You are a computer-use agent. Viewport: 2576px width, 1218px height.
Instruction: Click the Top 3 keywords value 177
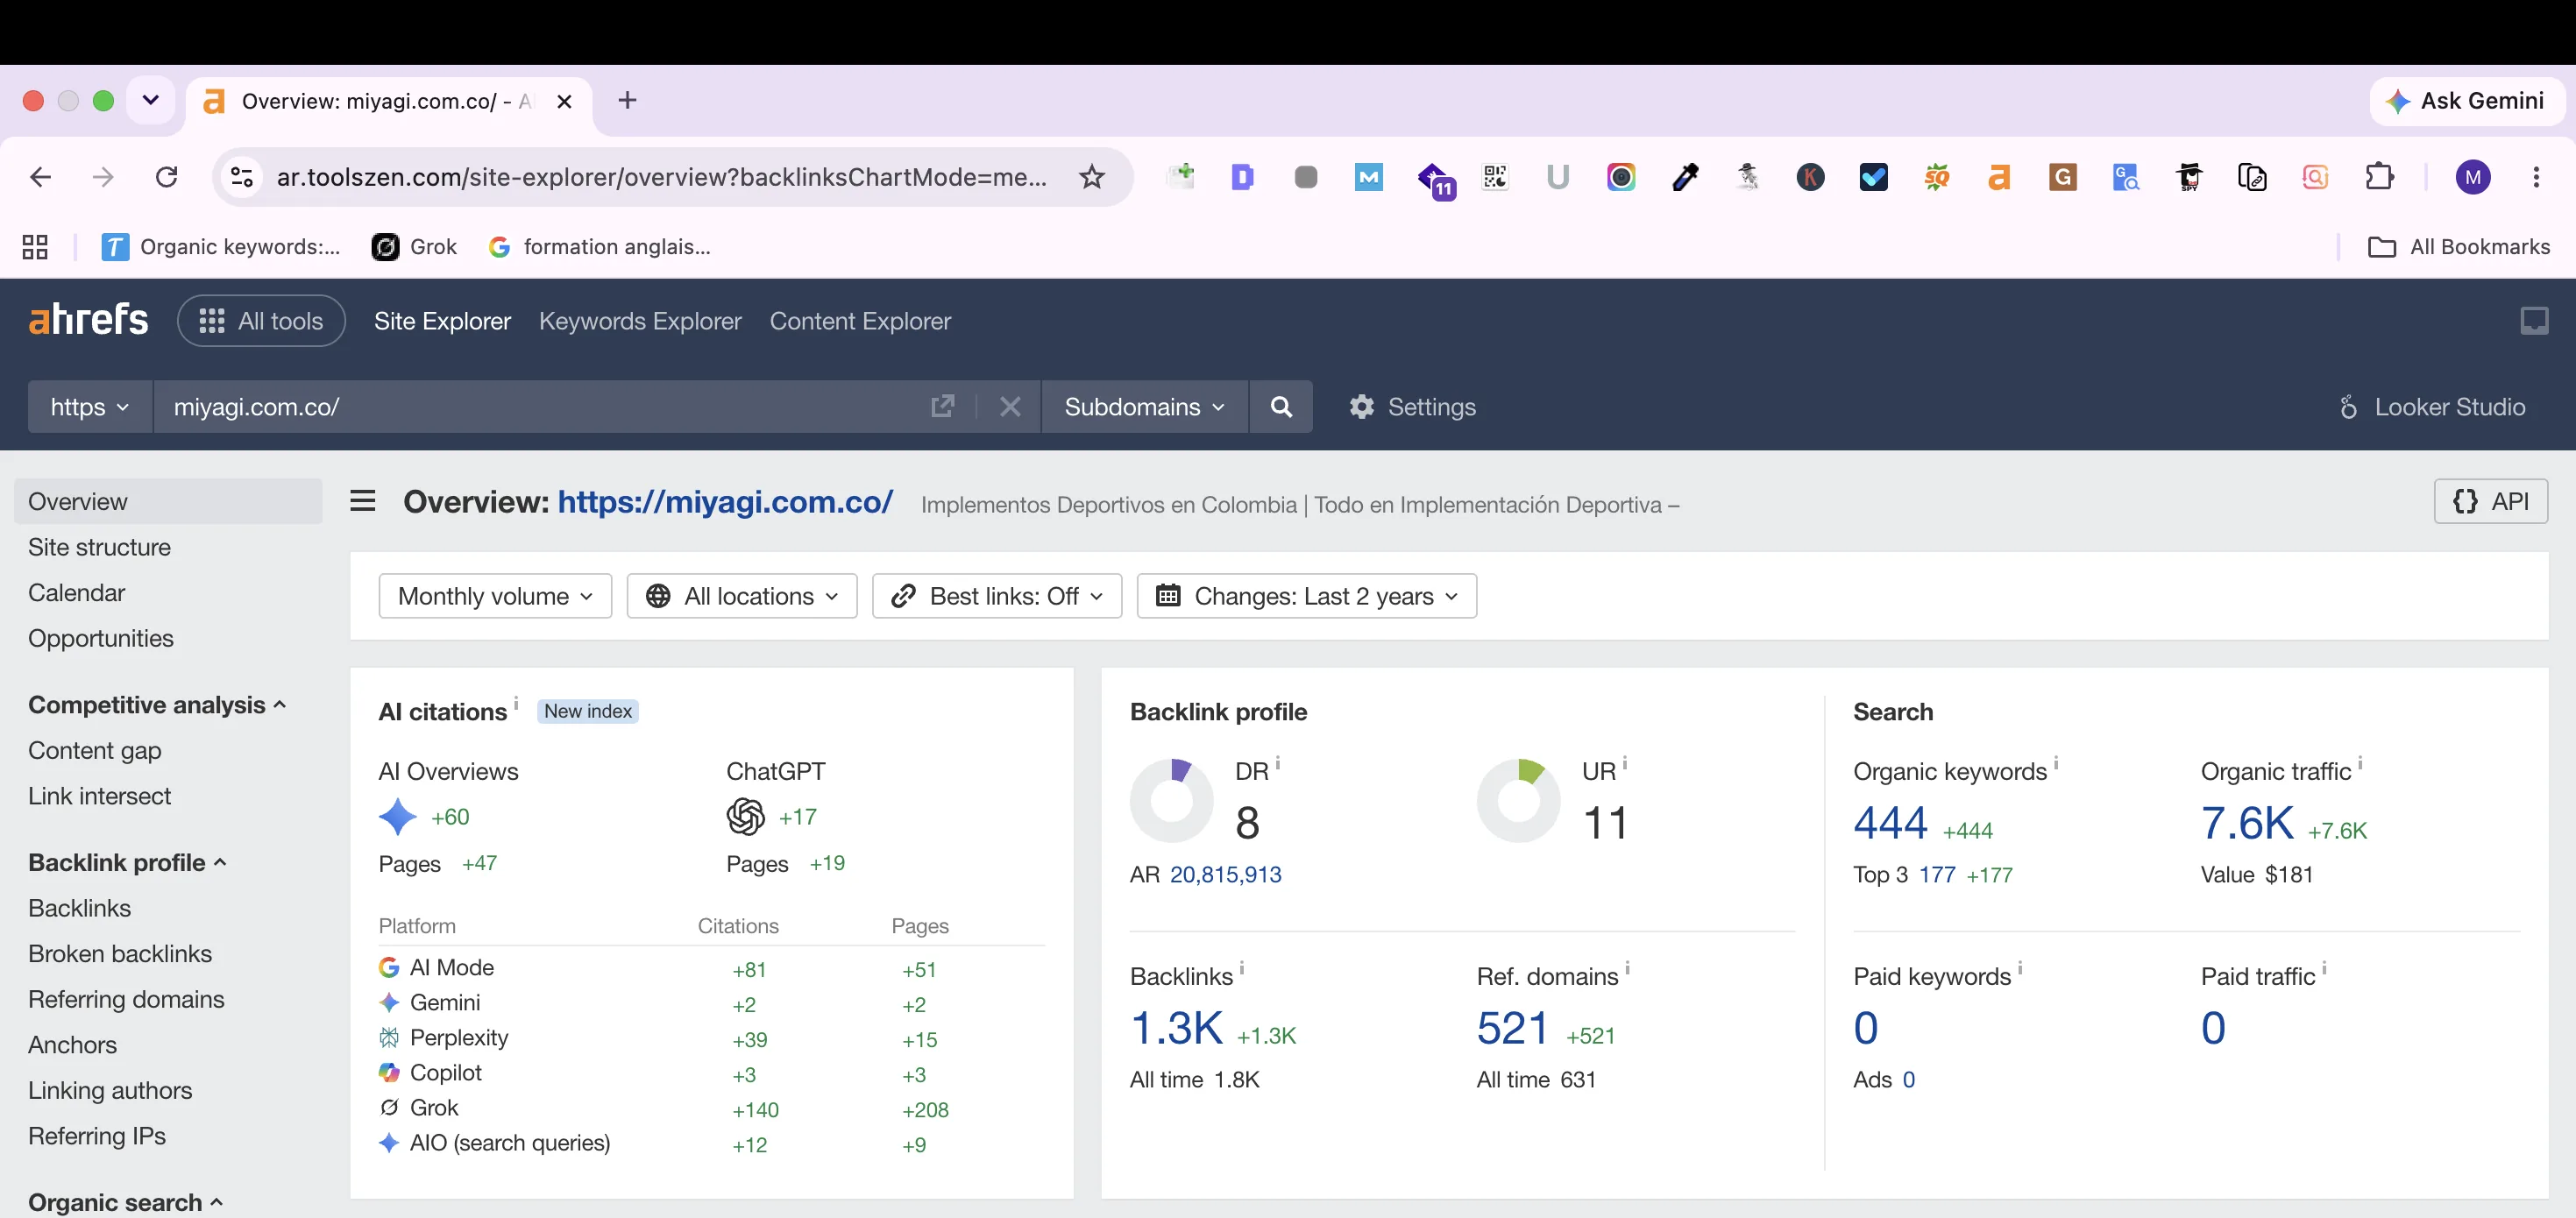point(1936,875)
